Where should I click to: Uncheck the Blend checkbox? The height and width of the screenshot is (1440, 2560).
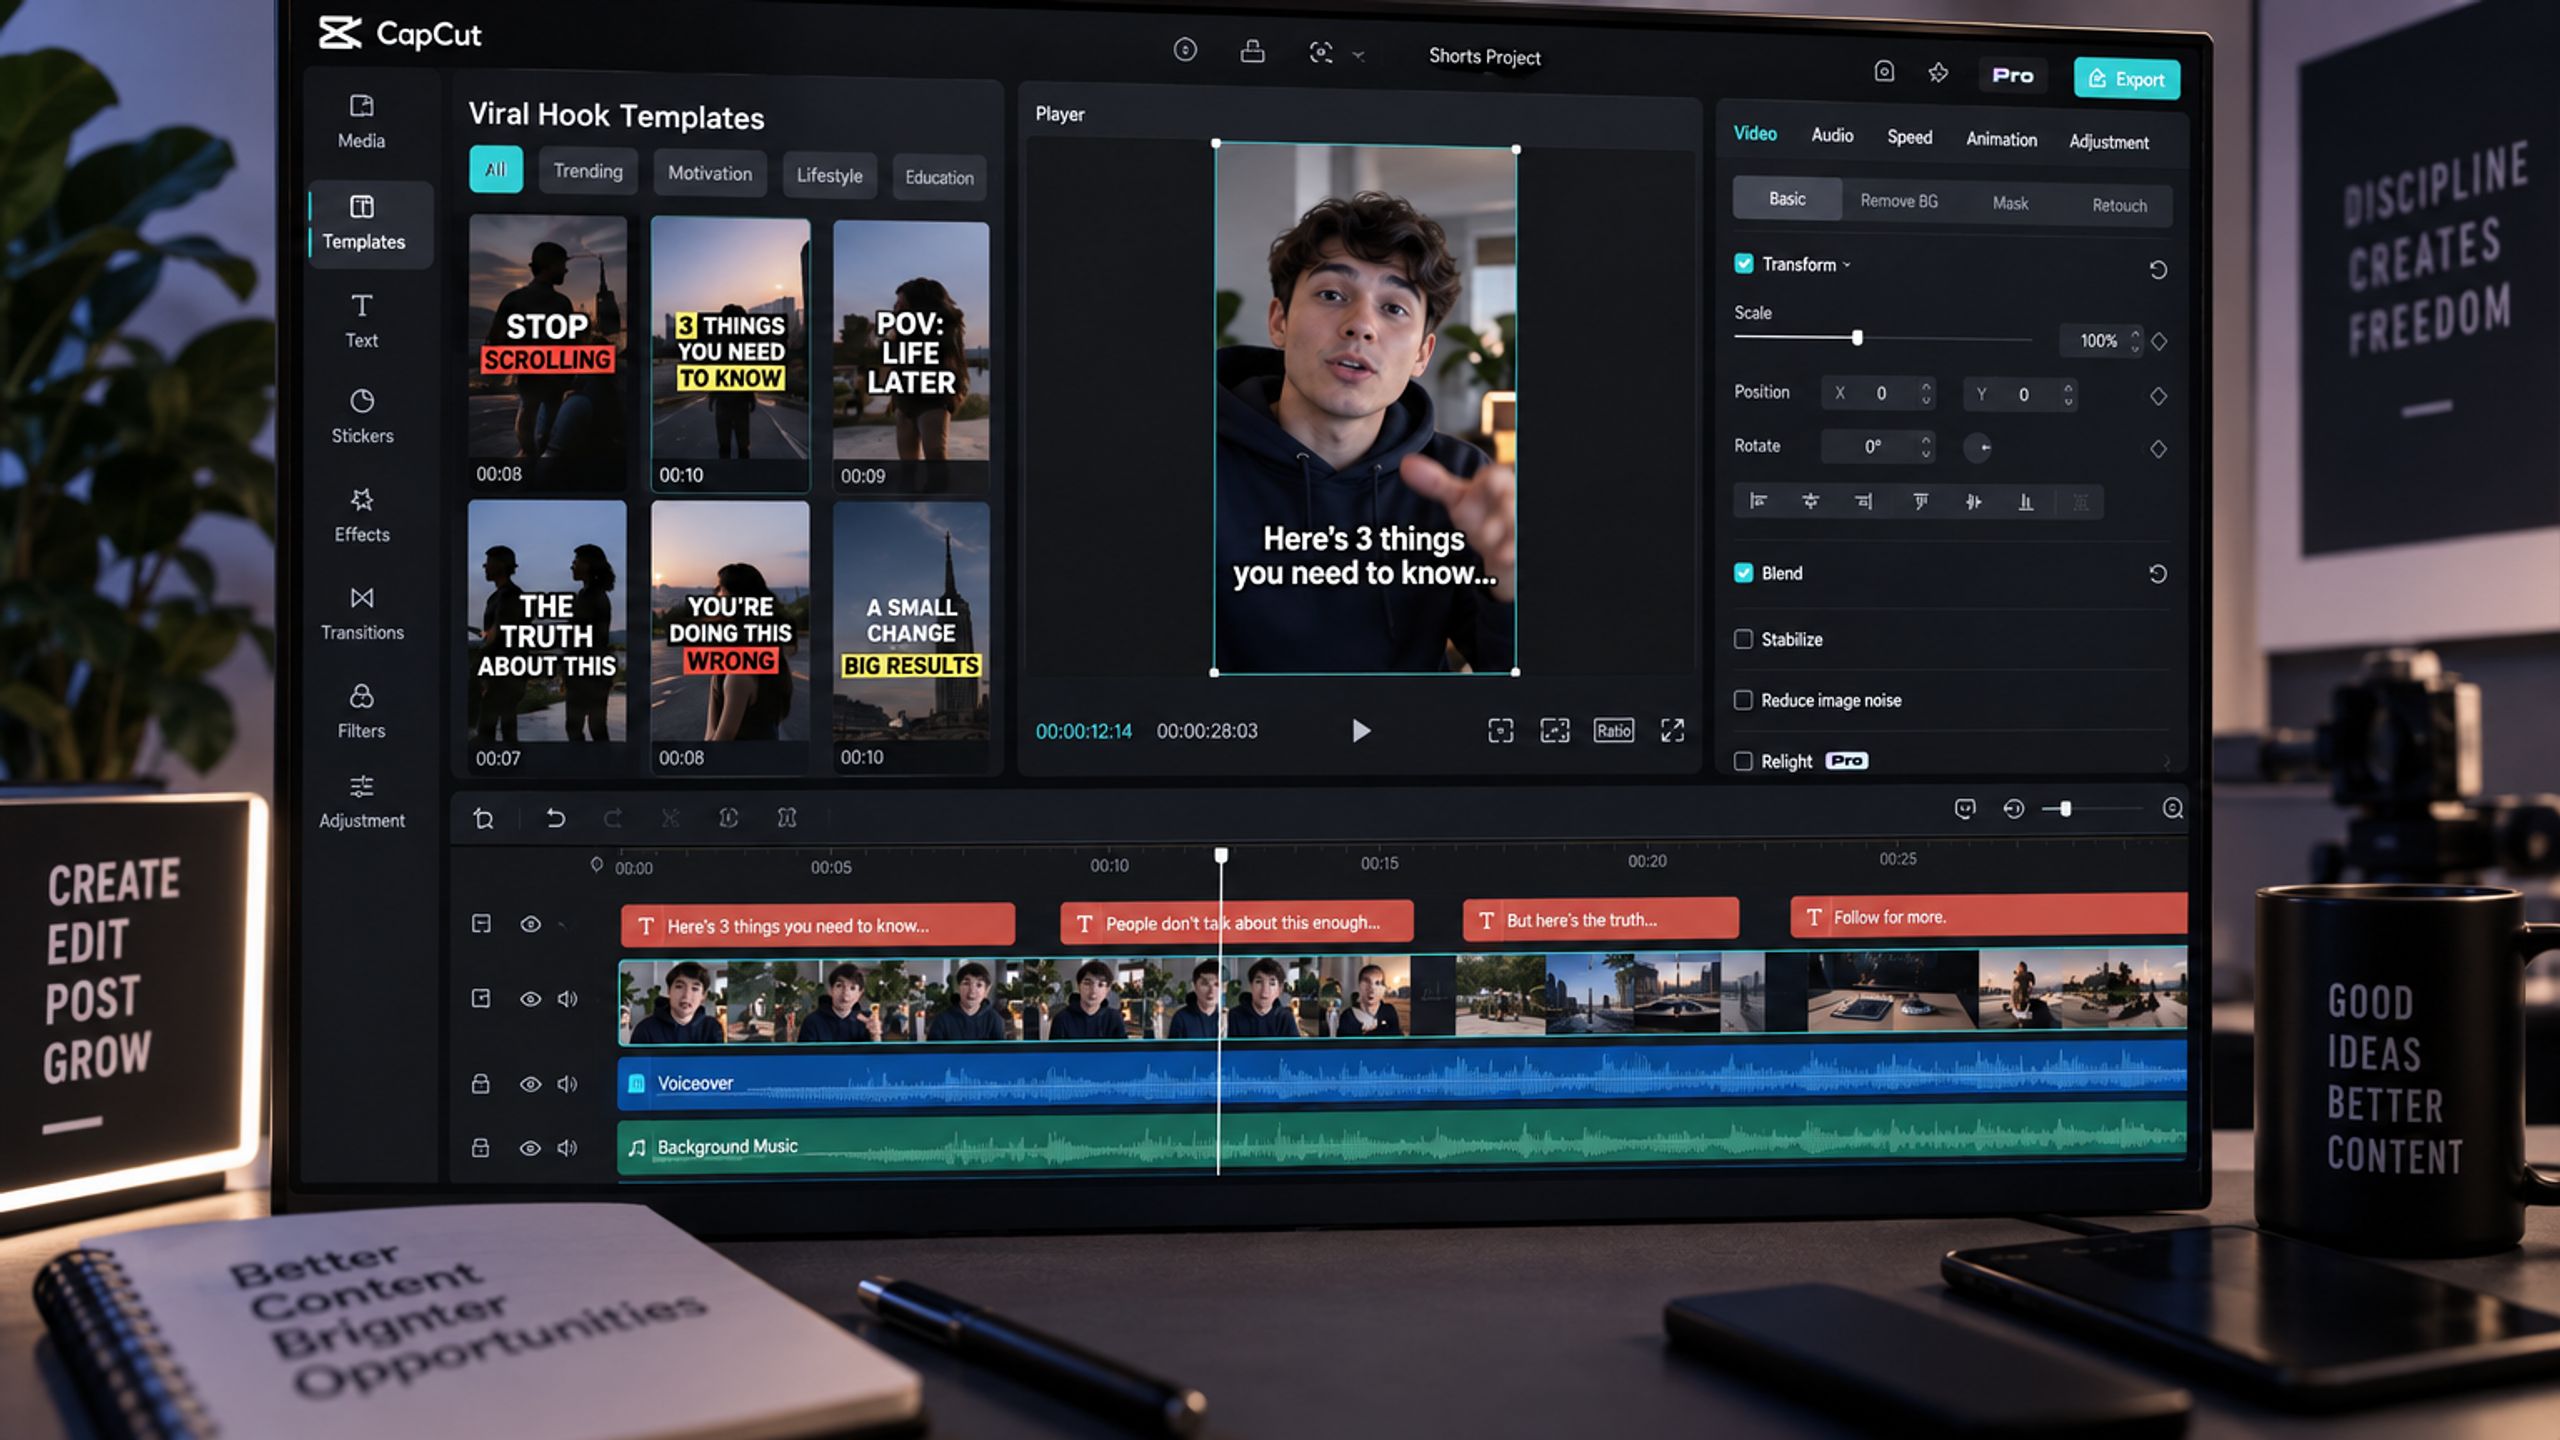click(x=1743, y=572)
